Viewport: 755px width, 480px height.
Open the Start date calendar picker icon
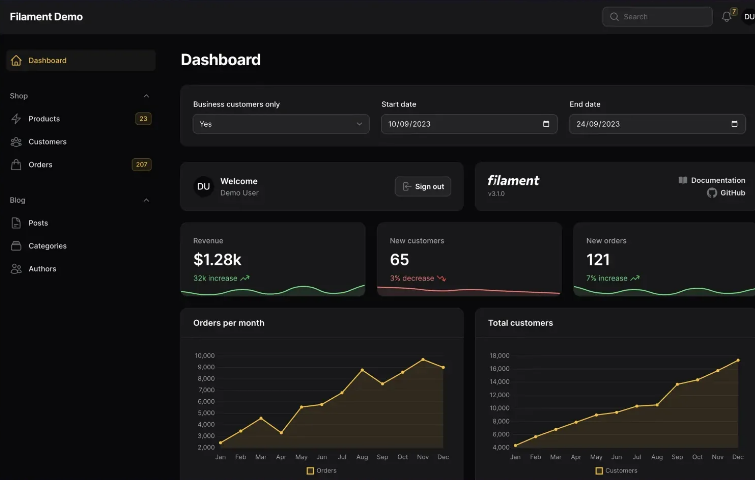(546, 124)
